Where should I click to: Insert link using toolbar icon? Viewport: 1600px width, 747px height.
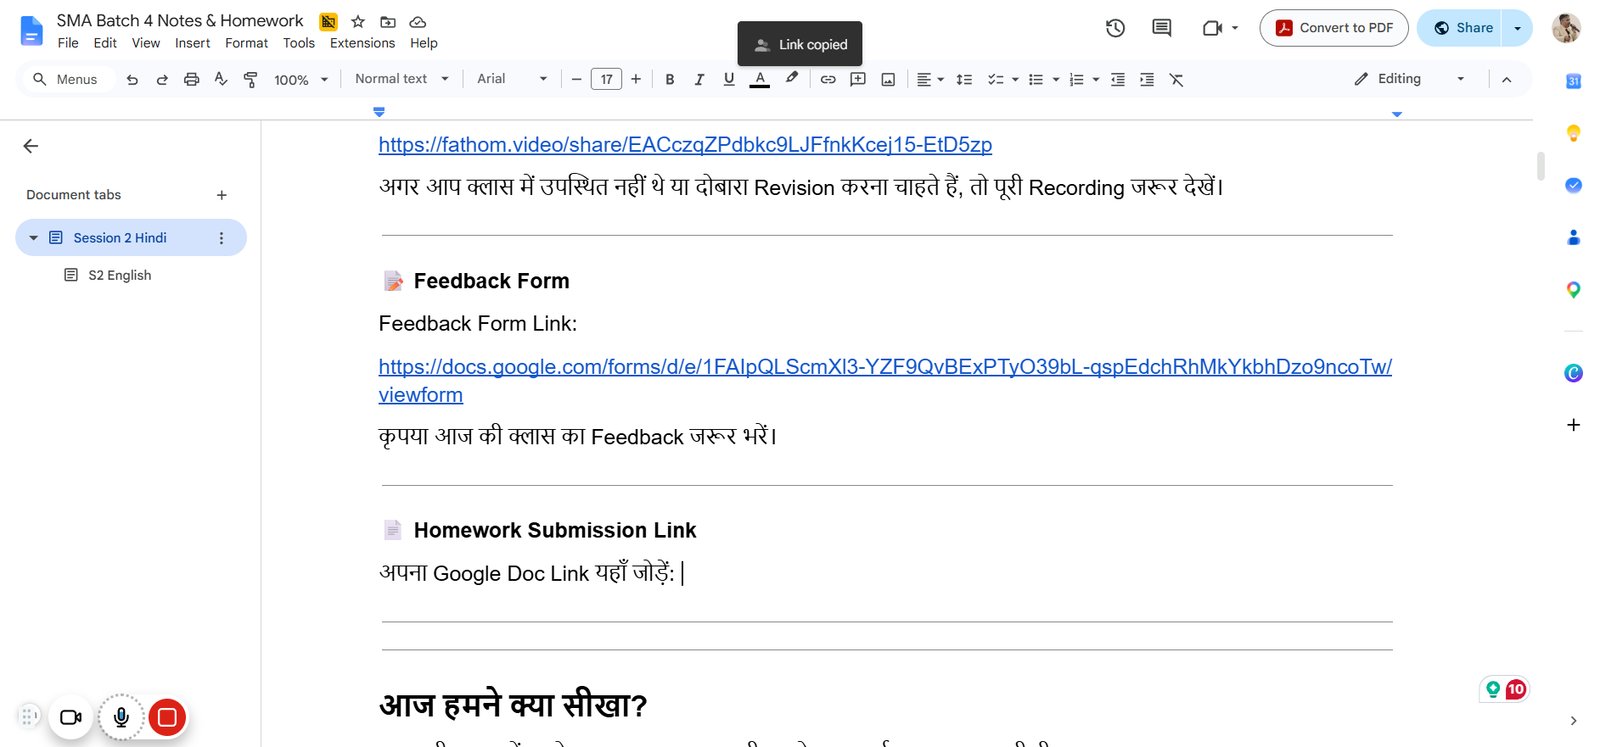pos(828,79)
